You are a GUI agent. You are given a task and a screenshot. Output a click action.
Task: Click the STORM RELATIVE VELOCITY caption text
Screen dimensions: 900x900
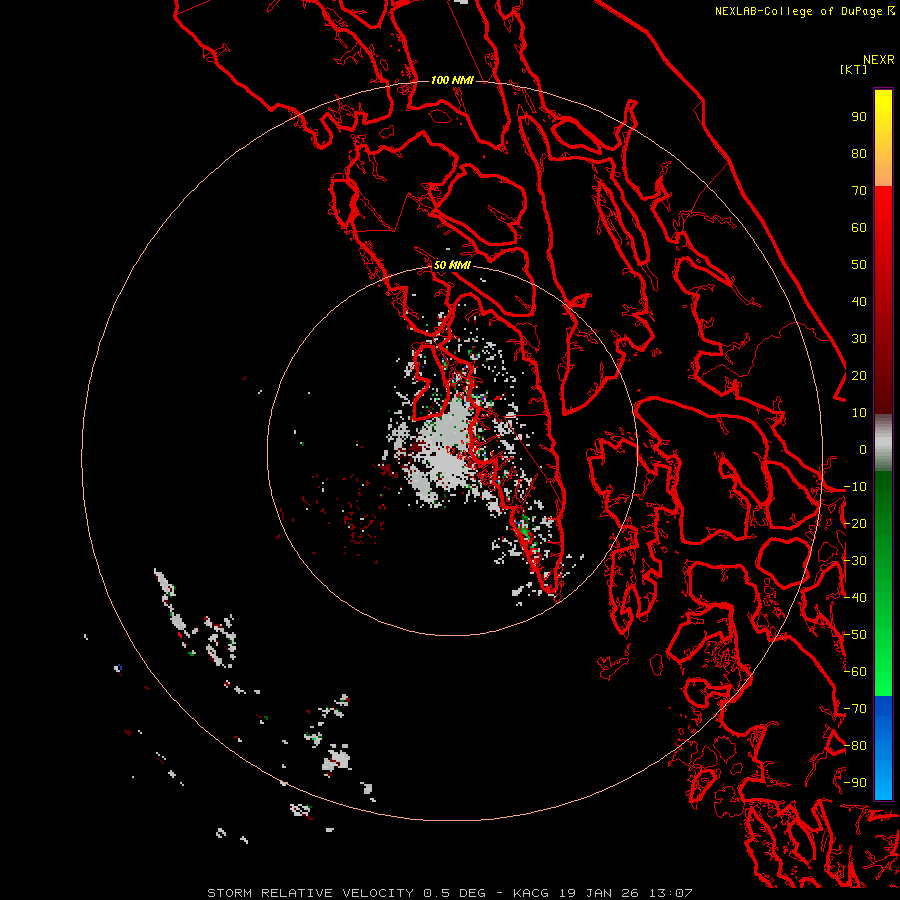pos(310,893)
